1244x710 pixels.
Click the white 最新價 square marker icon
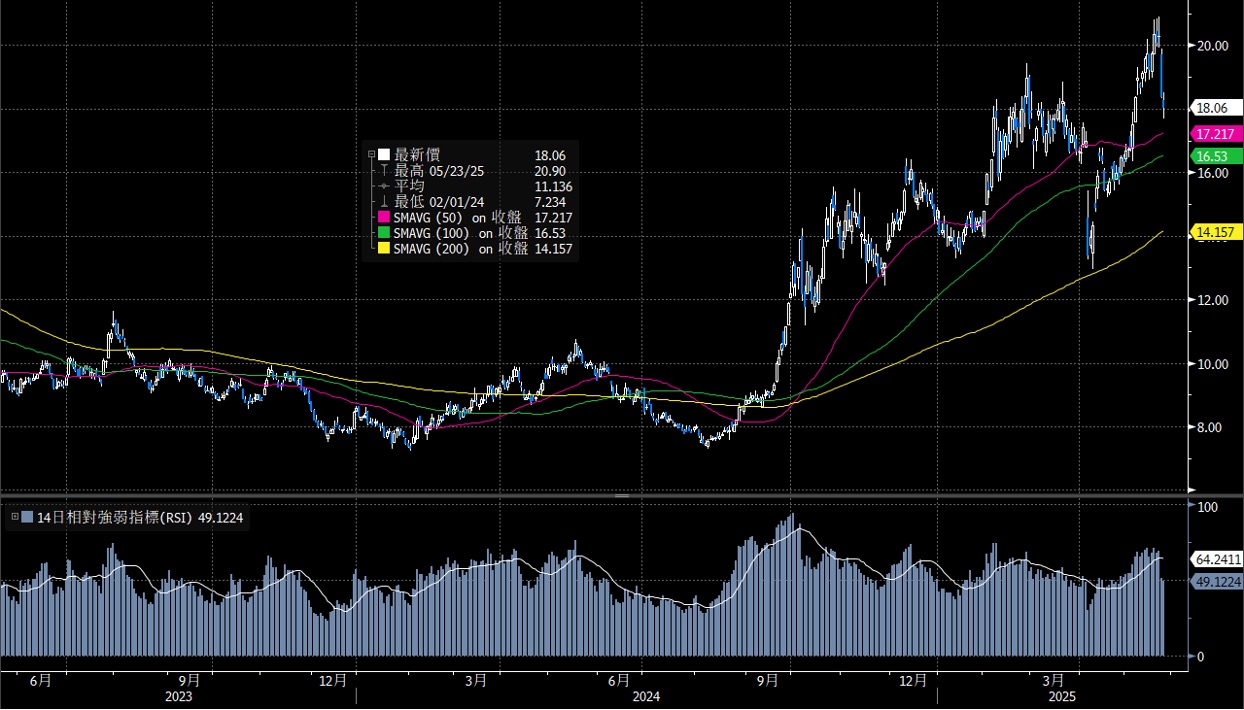[x=383, y=155]
